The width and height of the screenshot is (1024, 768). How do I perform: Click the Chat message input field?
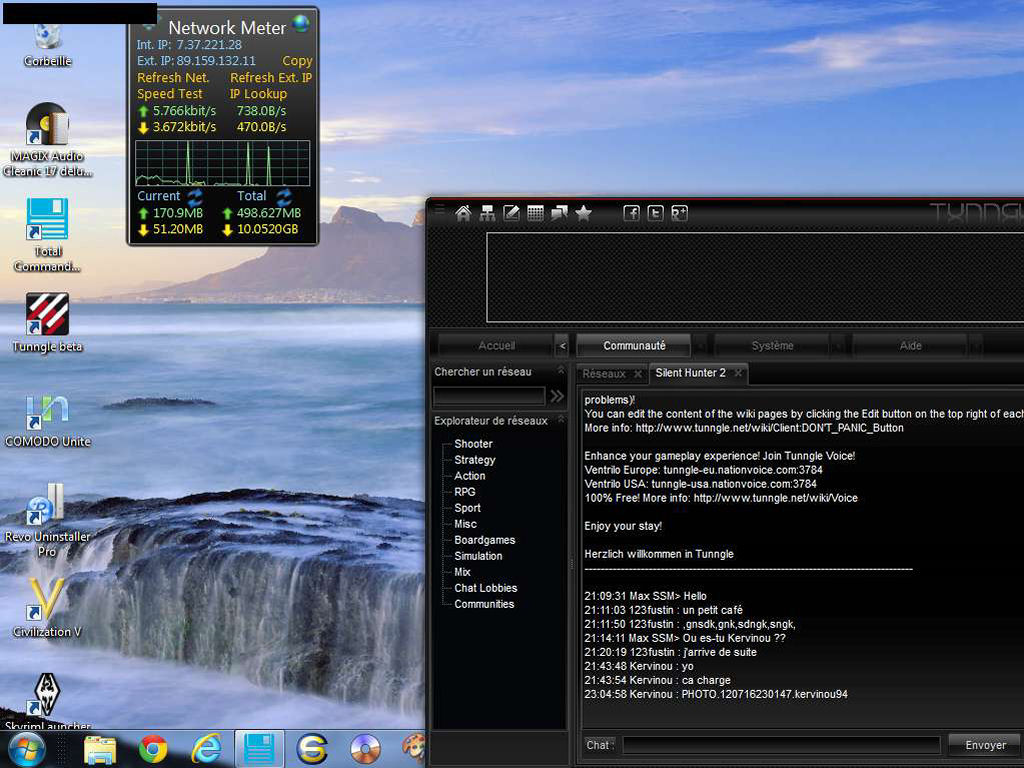click(x=782, y=745)
